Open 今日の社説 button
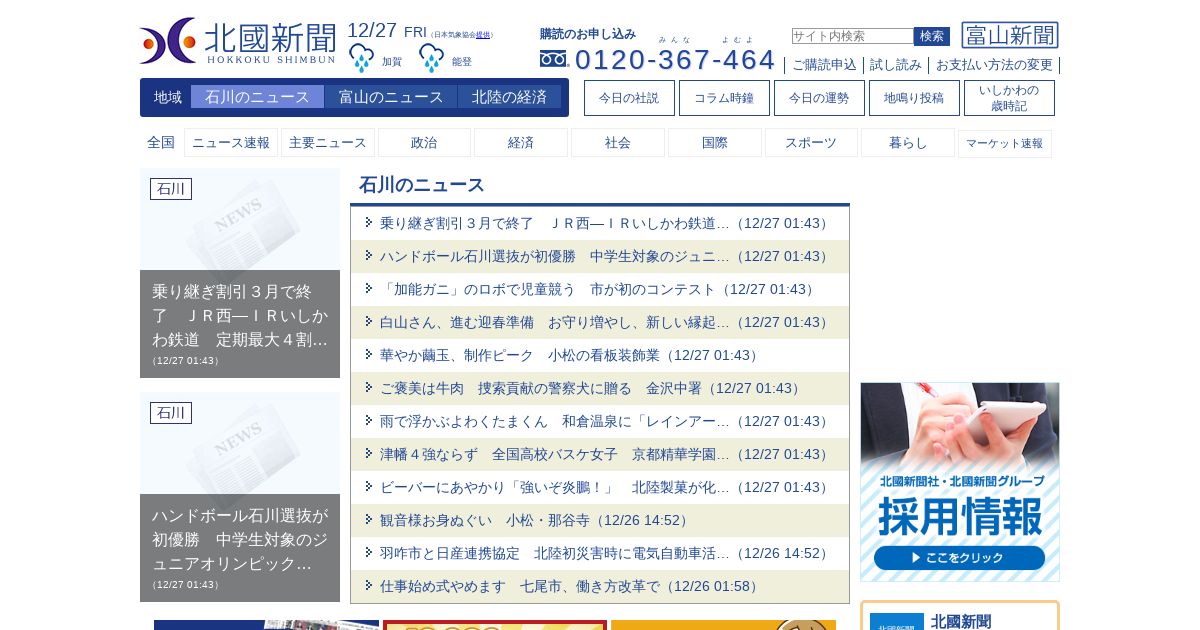 click(x=629, y=98)
